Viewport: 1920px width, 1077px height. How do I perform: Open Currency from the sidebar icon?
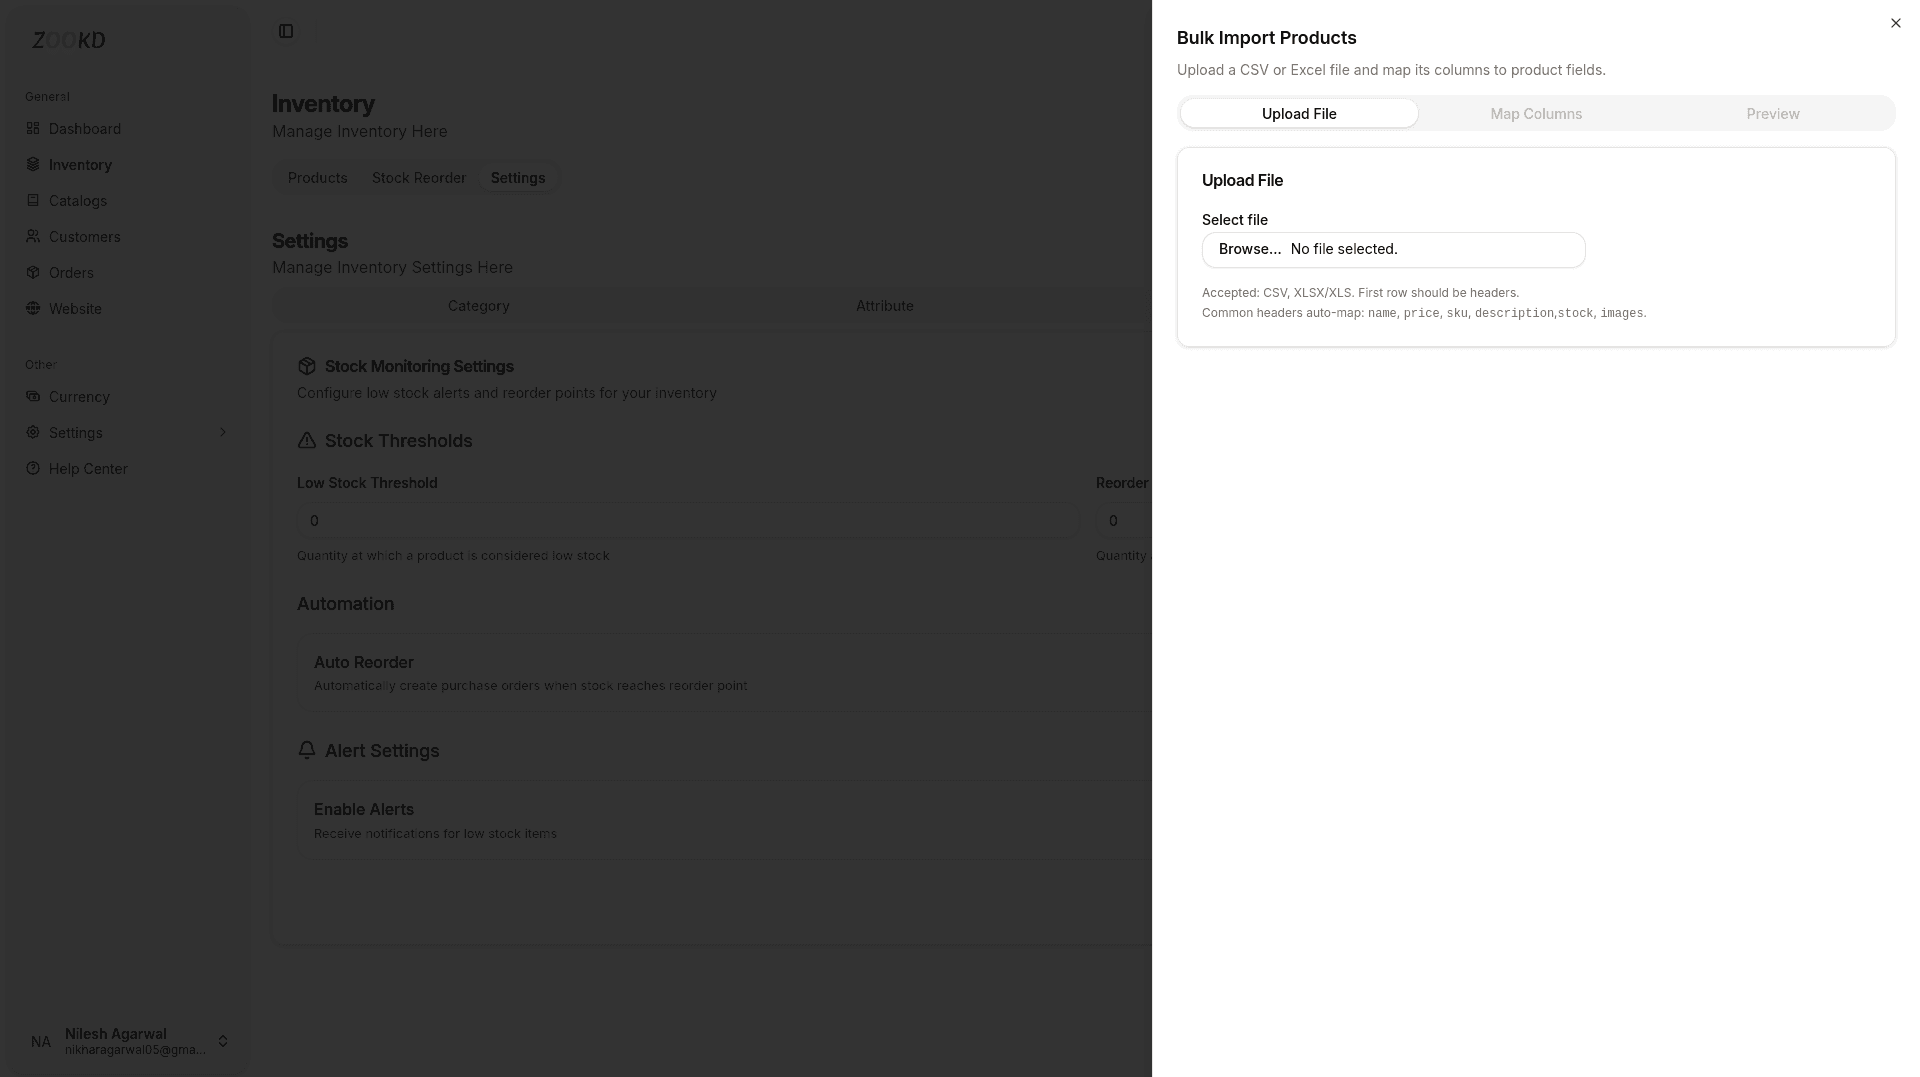tap(33, 396)
